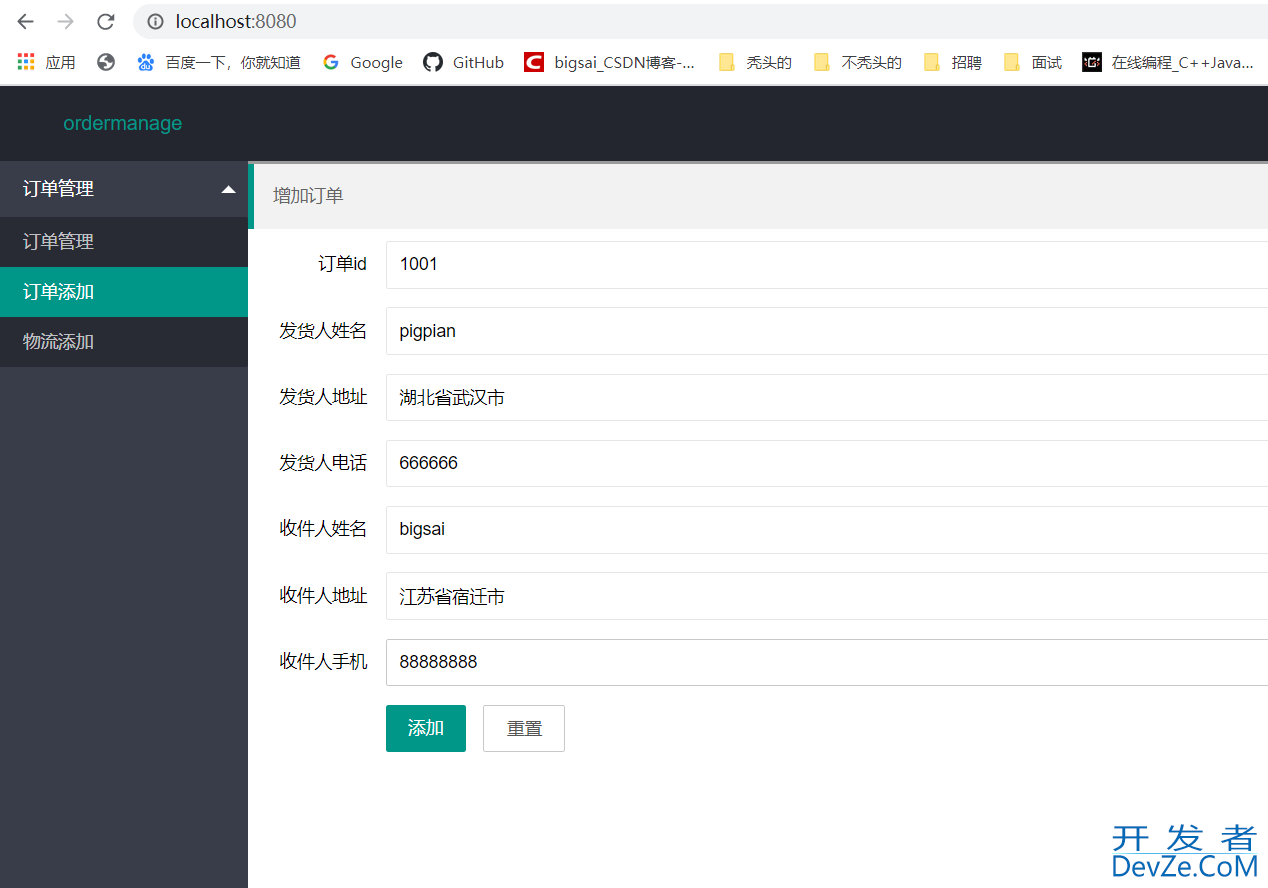Edit the 发货人地址 field 湖北省武汉市
The height and width of the screenshot is (888, 1268).
click(827, 398)
